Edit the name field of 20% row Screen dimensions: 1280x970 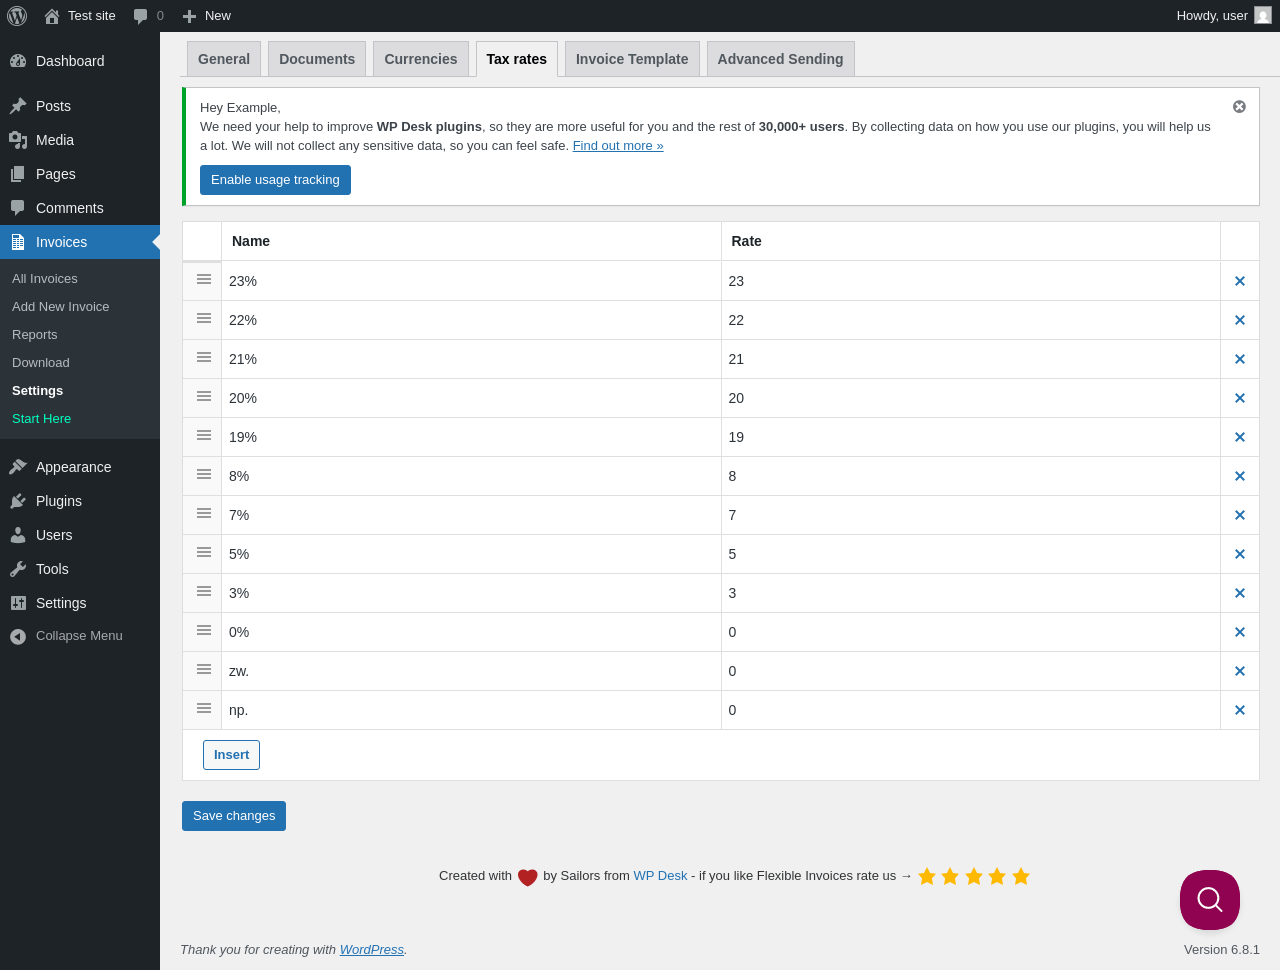pos(471,398)
